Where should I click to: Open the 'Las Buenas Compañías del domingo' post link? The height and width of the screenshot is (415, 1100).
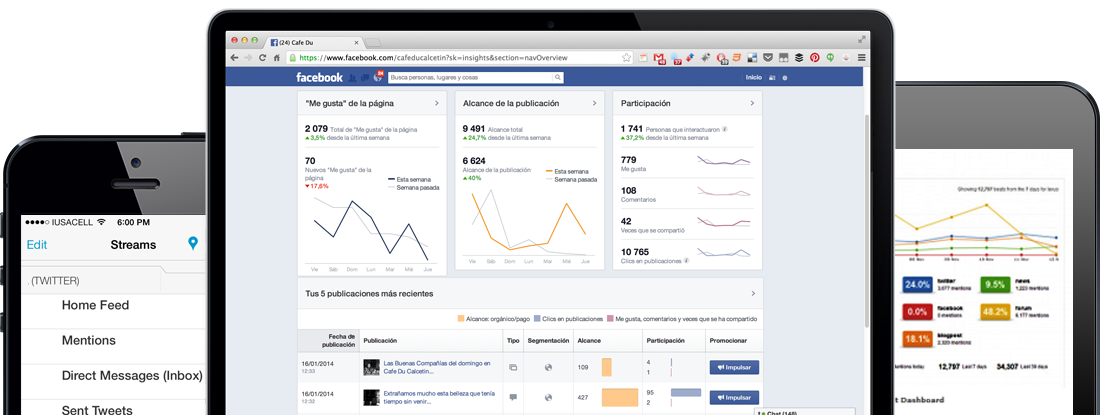437,367
